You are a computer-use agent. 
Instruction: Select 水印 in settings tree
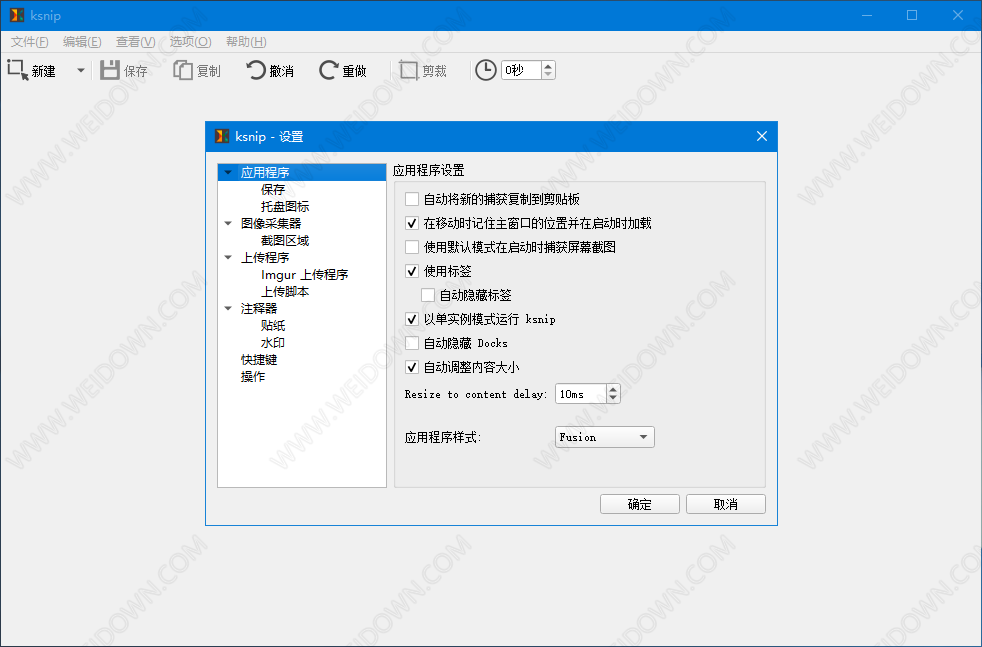273,343
